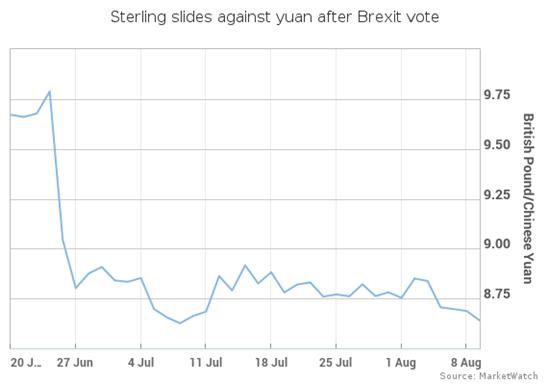The width and height of the screenshot is (546, 384).
Task: Click the line's lowest point before 11 Jul
Action: pyautogui.click(x=180, y=323)
